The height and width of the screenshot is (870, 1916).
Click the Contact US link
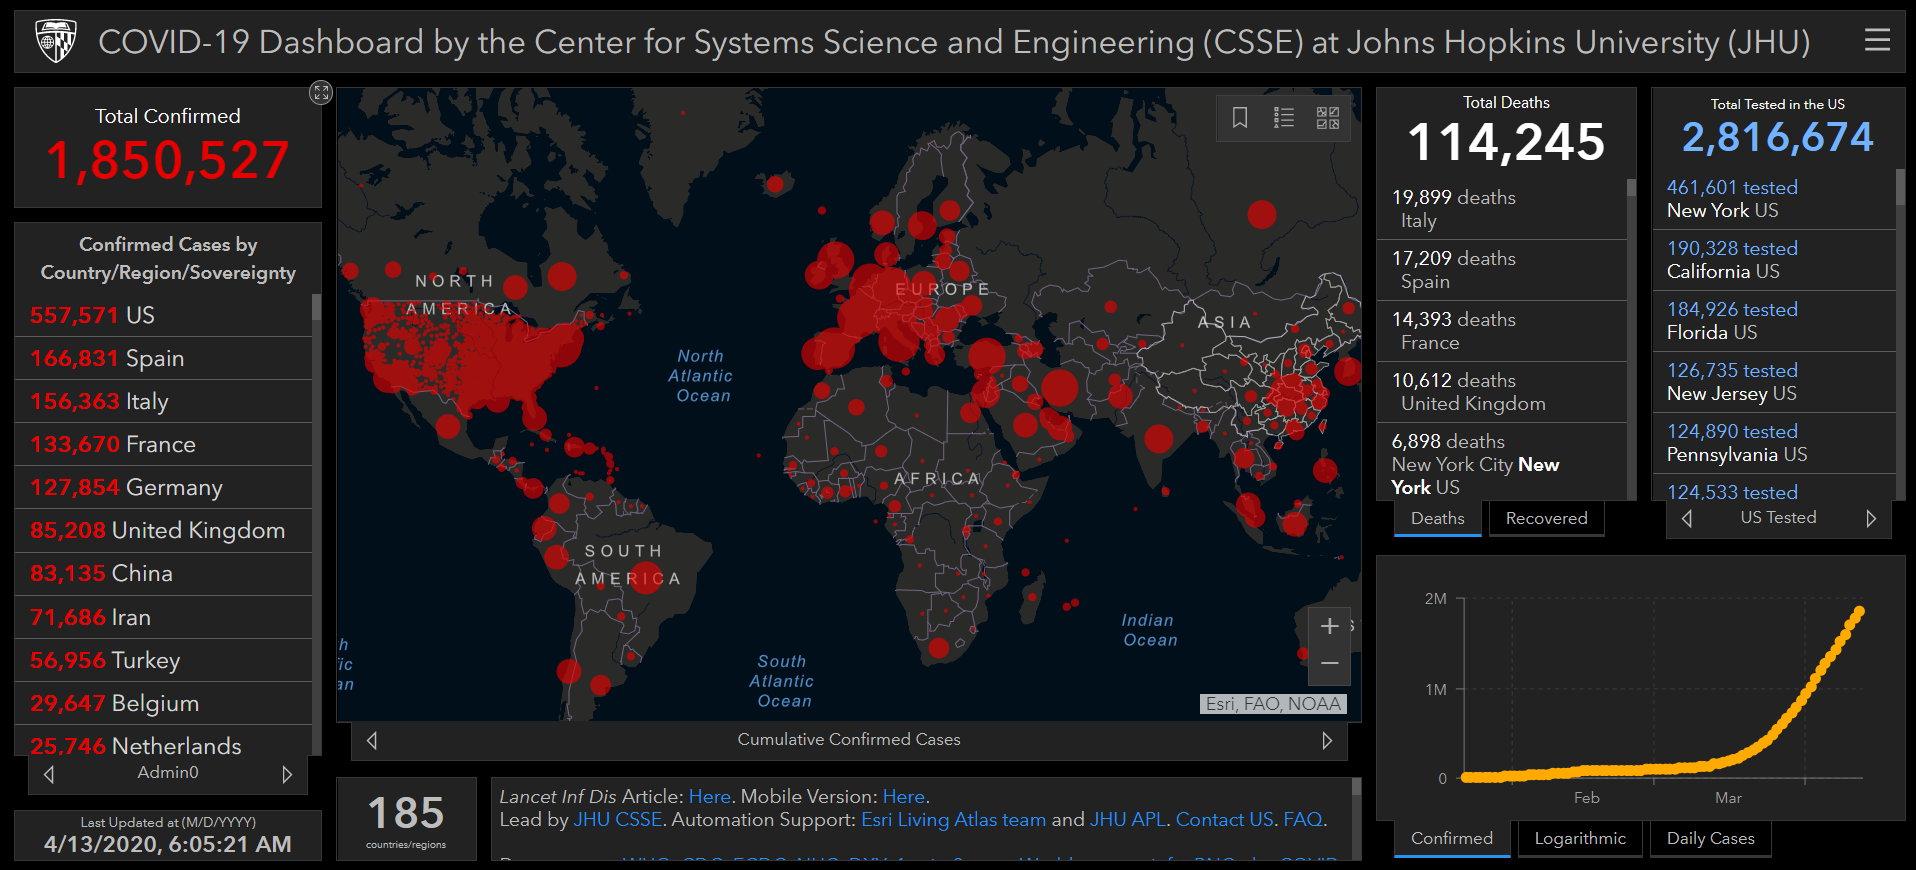click(1224, 820)
